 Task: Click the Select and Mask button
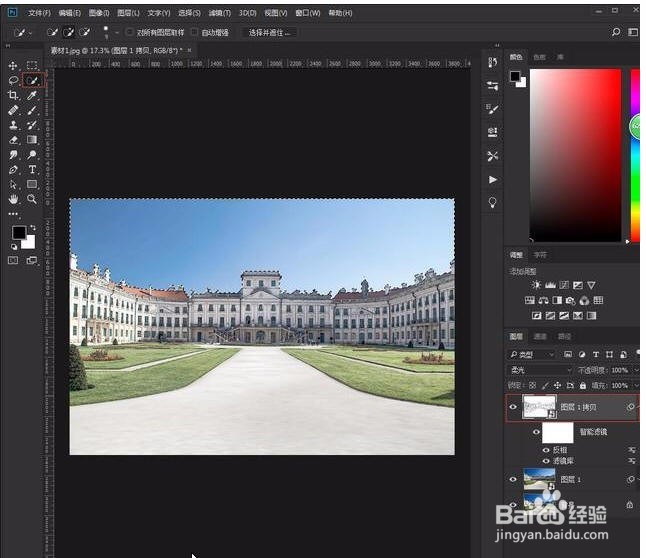coord(269,33)
